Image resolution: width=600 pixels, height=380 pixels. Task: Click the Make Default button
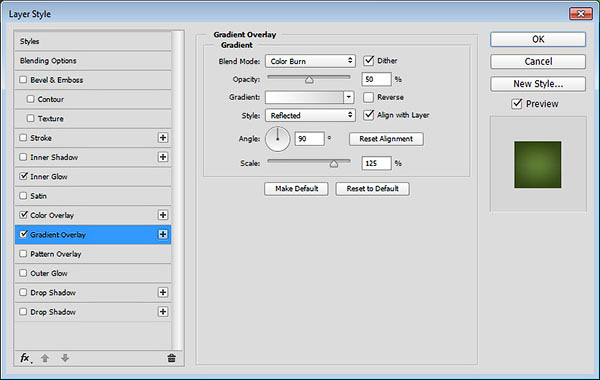click(x=296, y=189)
